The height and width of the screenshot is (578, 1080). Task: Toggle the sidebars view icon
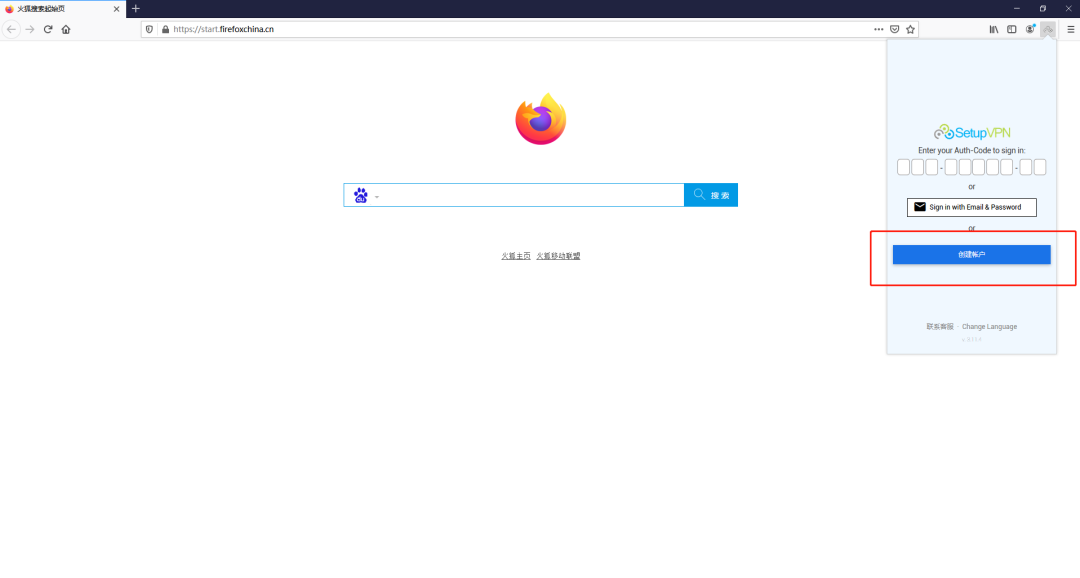click(x=1012, y=29)
